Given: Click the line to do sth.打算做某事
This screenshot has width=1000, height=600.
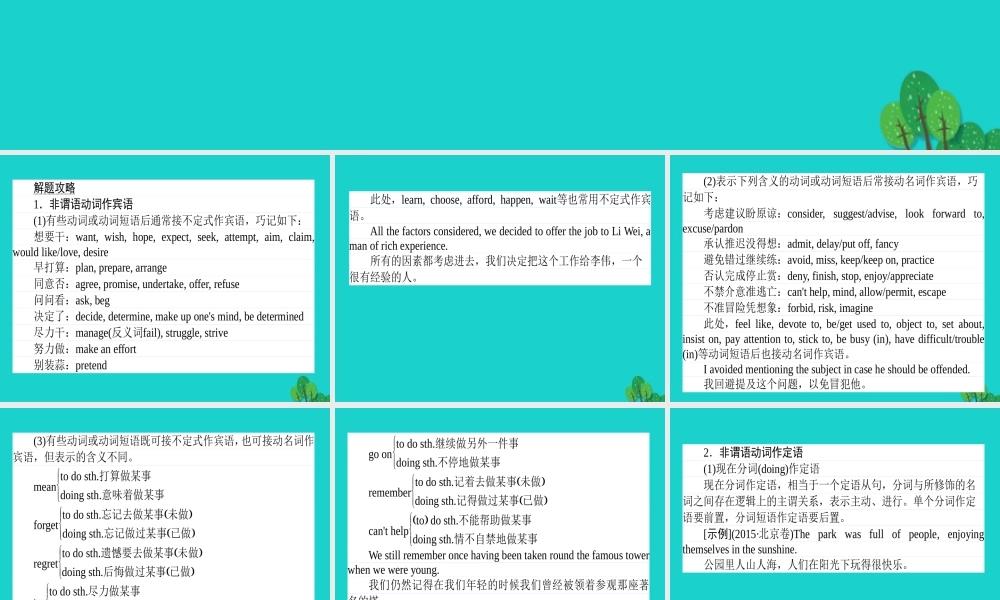Looking at the screenshot, I should coord(106,476).
